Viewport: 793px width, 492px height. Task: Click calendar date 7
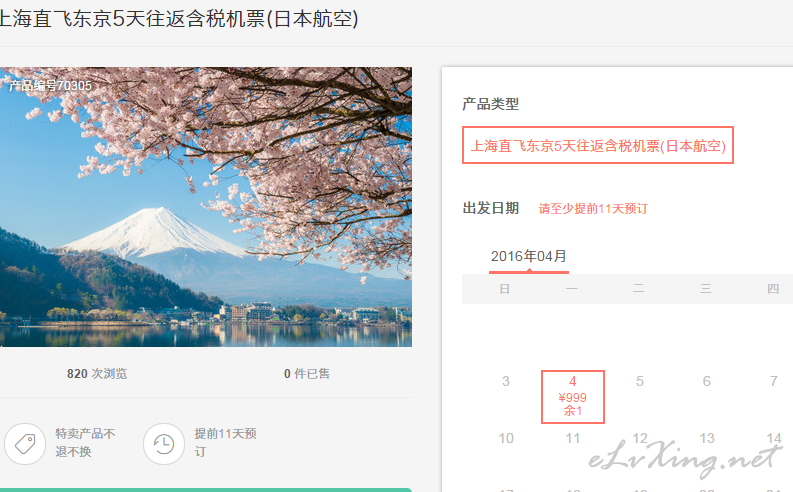click(x=774, y=381)
